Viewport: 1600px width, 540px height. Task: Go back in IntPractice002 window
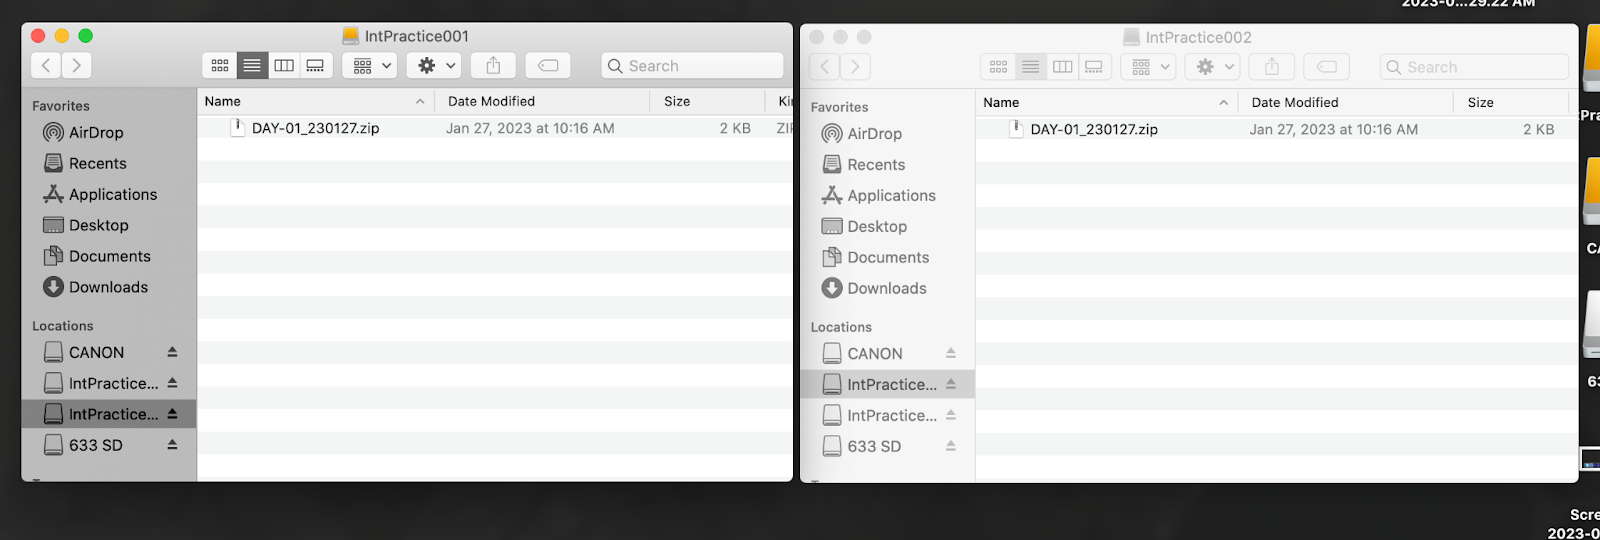click(824, 67)
